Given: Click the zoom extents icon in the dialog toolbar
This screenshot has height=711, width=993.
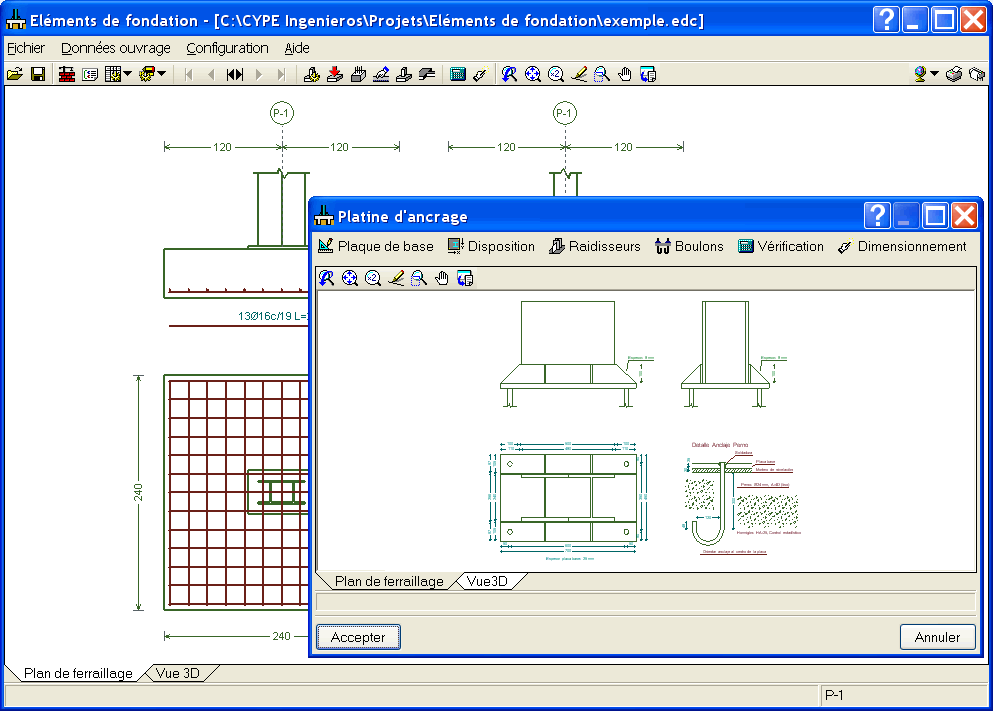Looking at the screenshot, I should 350,278.
